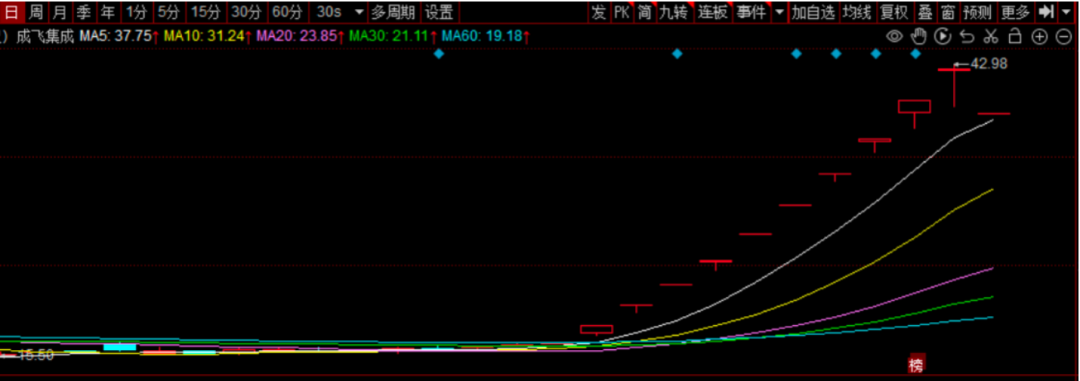
Task: Open the dropdown arrow beside 30s
Action: pos(359,12)
